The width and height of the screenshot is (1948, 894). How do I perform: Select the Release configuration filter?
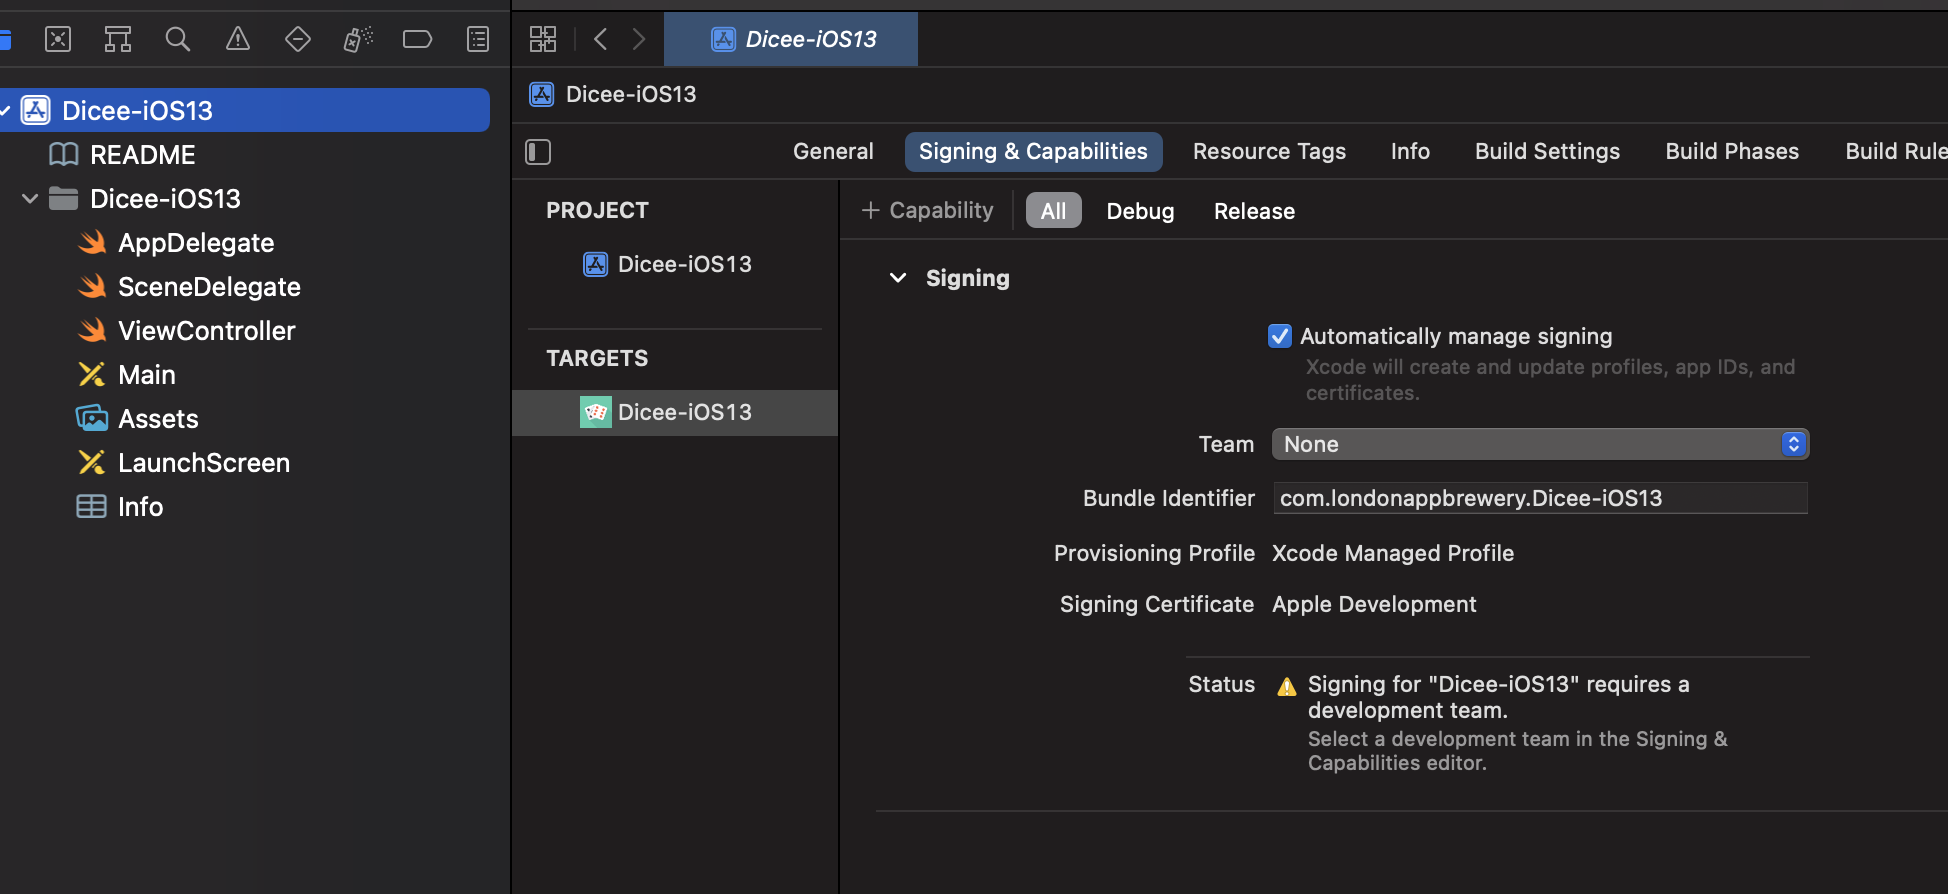pyautogui.click(x=1254, y=211)
